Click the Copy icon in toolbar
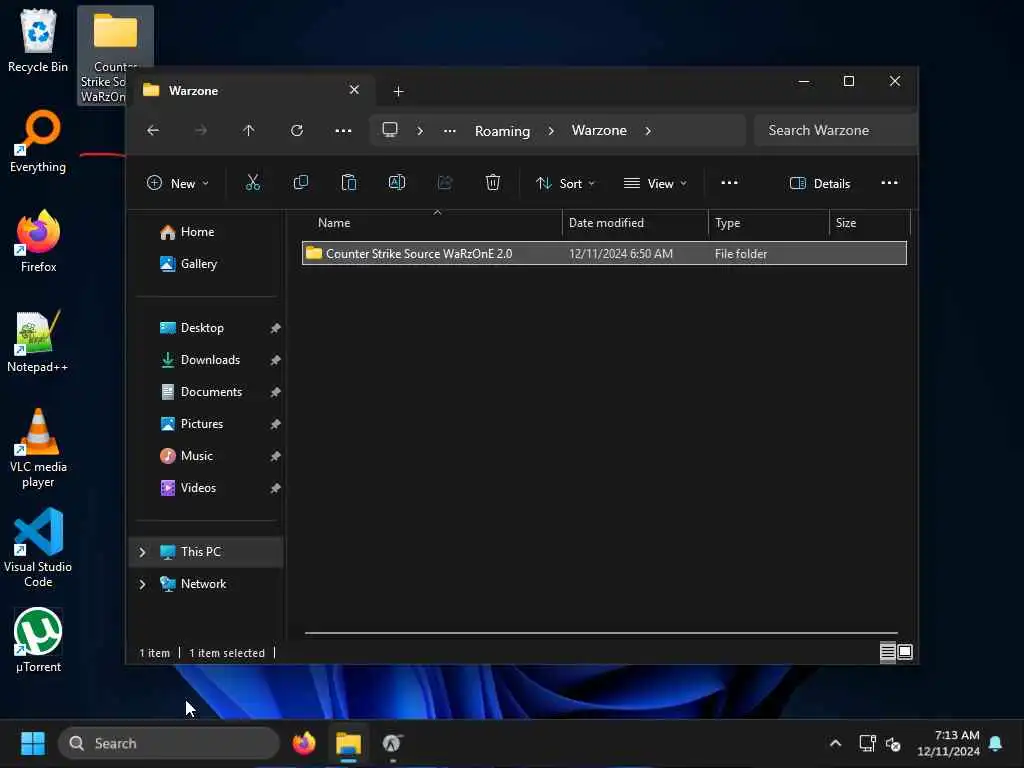This screenshot has width=1024, height=768. click(x=300, y=183)
